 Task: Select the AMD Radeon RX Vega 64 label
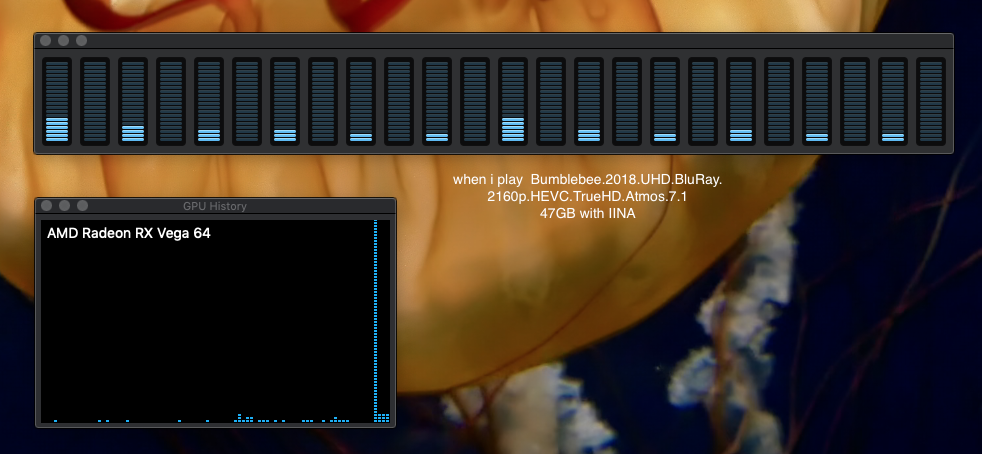tap(129, 234)
